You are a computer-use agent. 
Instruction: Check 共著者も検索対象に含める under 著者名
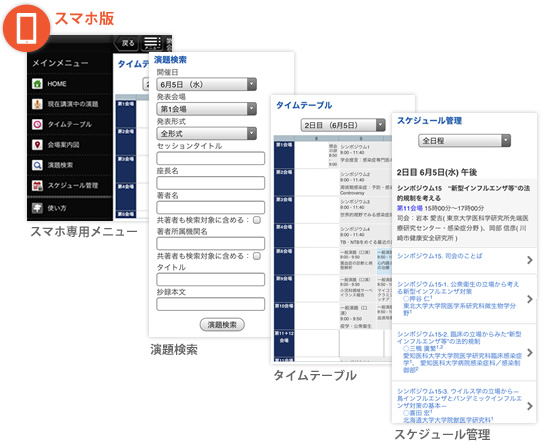pos(257,220)
